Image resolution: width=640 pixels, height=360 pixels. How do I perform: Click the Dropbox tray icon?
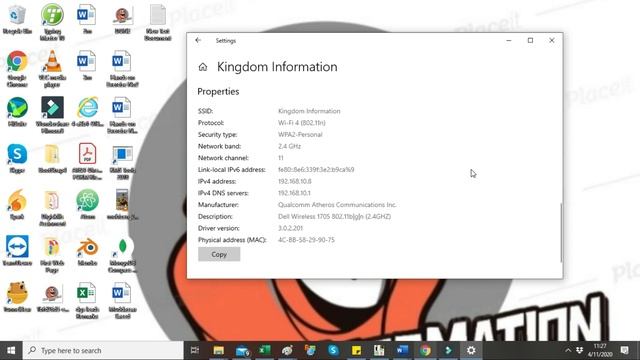[x=579, y=350]
